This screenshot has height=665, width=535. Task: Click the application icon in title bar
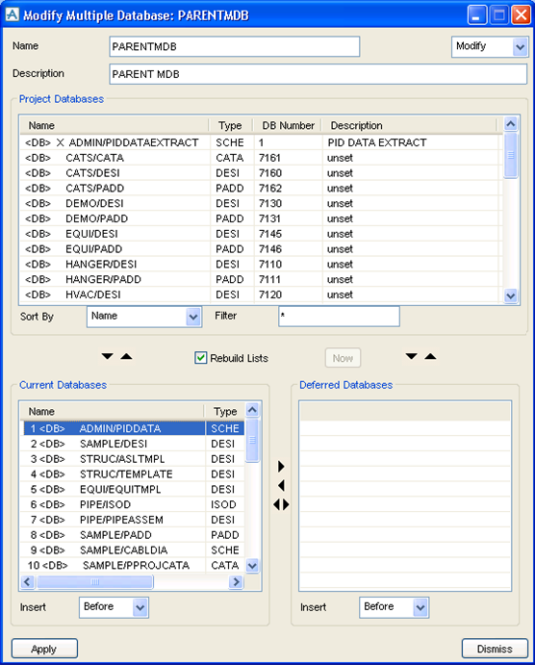12,15
